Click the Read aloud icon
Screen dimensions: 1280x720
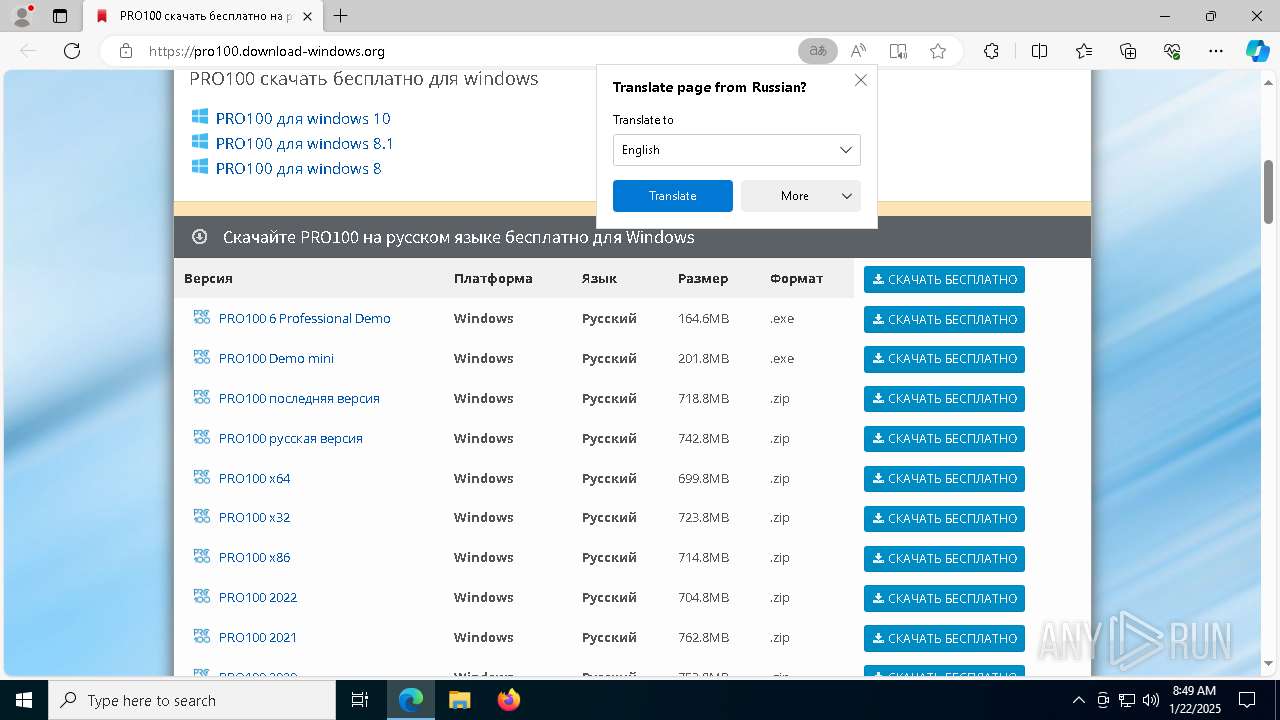[858, 51]
